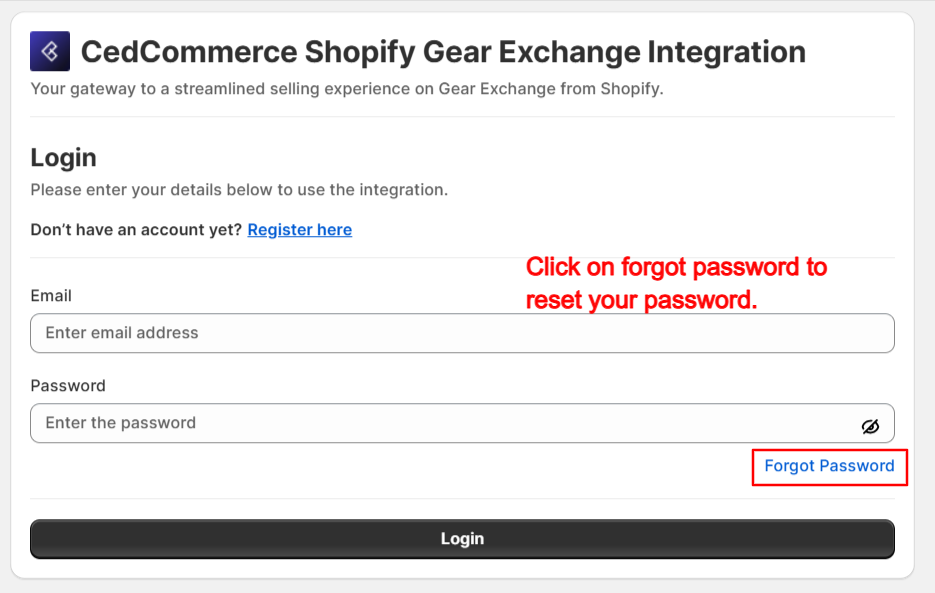This screenshot has height=593, width=935.
Task: Click the 'Please enter your details below' text
Action: pos(239,190)
